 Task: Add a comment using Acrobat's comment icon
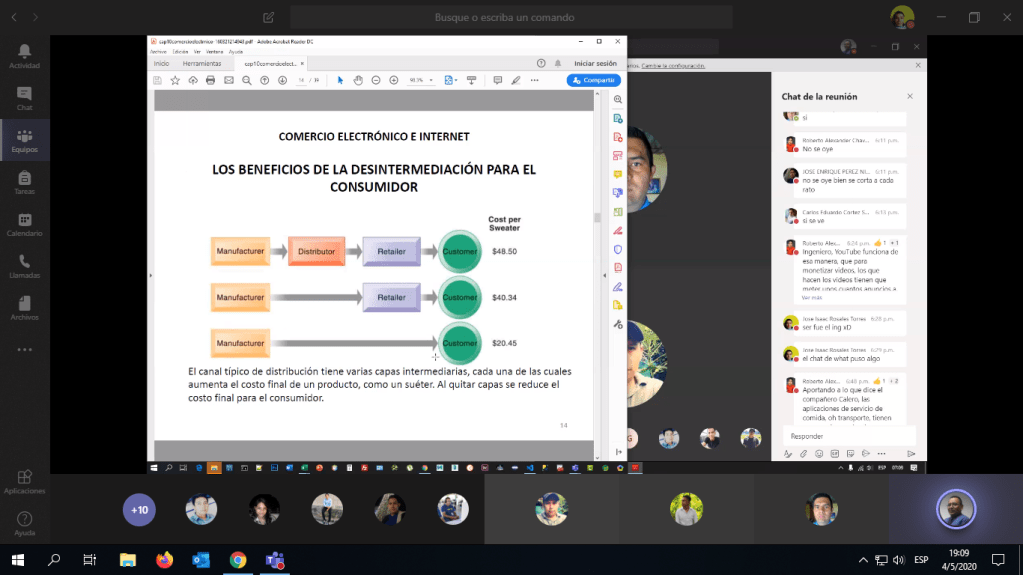(x=499, y=80)
